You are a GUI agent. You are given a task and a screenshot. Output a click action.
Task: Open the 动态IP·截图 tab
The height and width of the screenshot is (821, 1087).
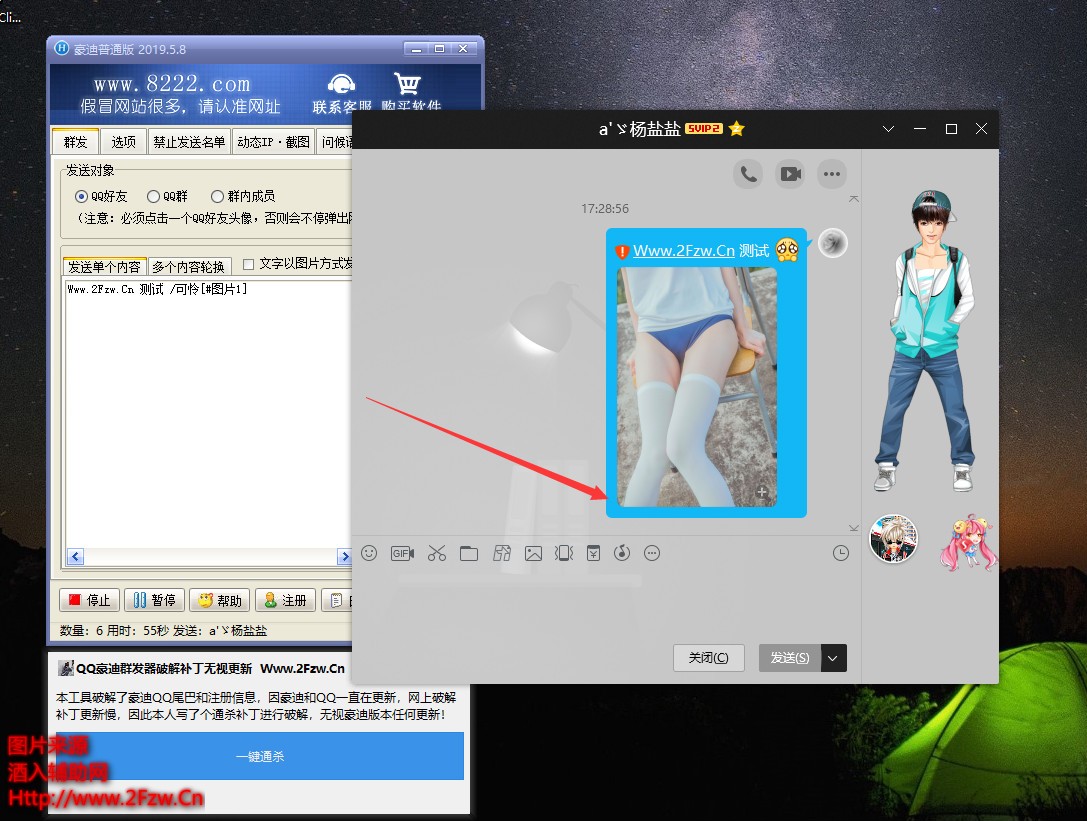pos(273,141)
